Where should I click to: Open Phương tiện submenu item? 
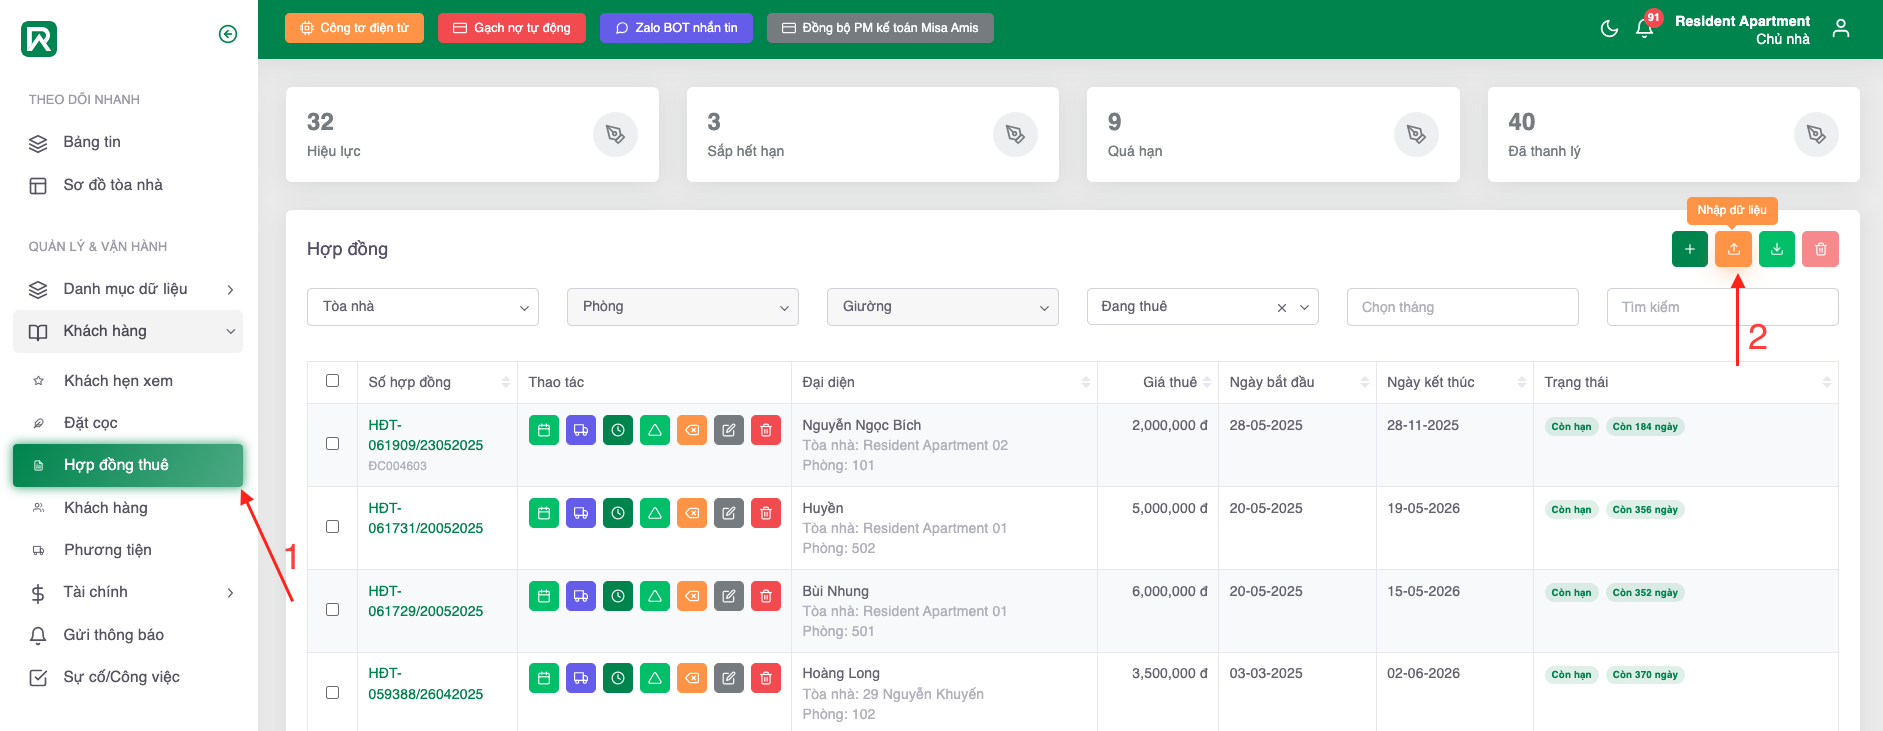coord(128,550)
